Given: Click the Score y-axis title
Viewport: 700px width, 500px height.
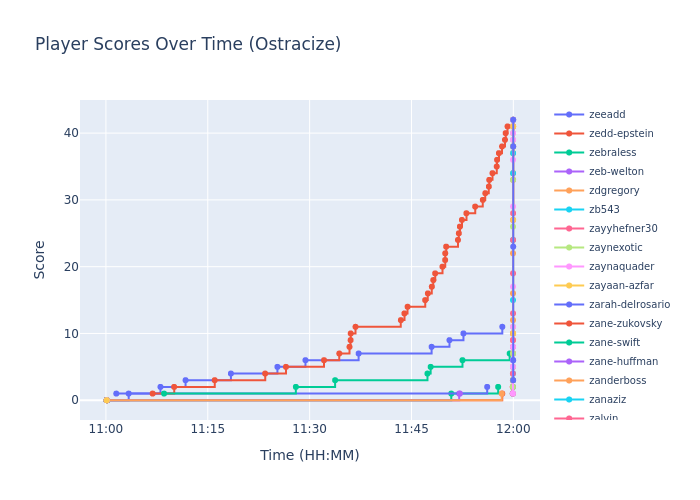Looking at the screenshot, I should point(40,259).
